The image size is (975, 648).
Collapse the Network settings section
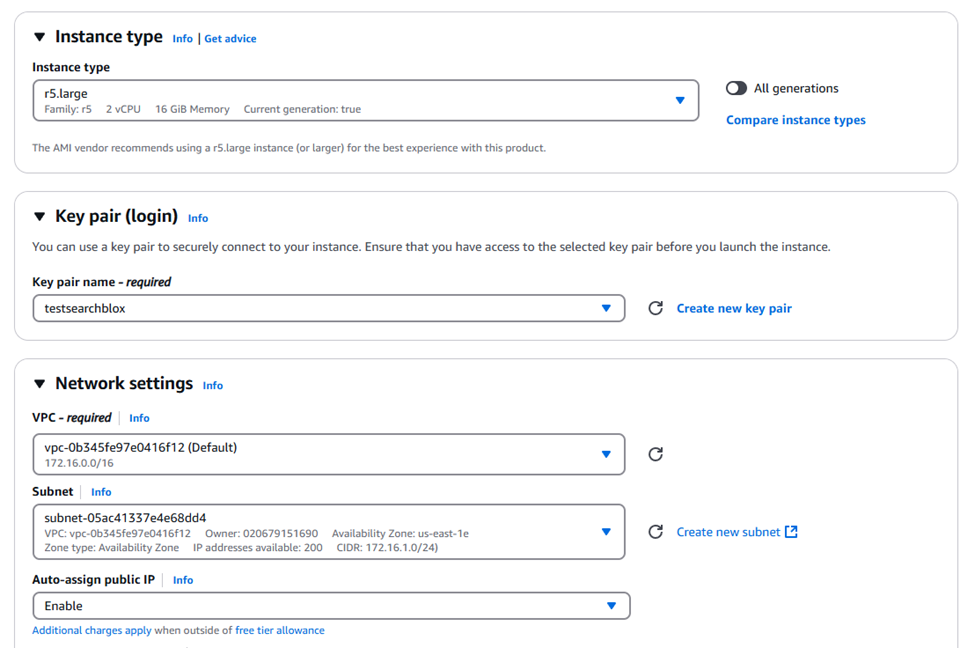(40, 383)
